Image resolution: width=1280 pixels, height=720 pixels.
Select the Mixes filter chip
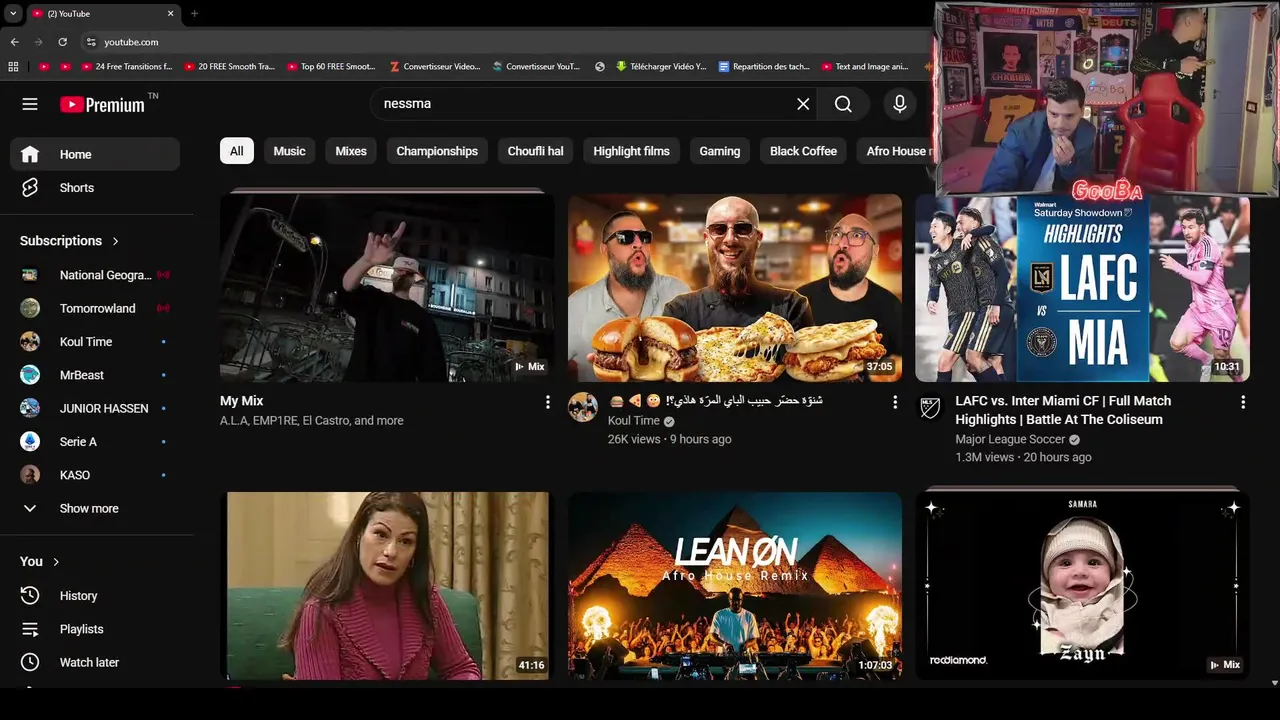[351, 151]
